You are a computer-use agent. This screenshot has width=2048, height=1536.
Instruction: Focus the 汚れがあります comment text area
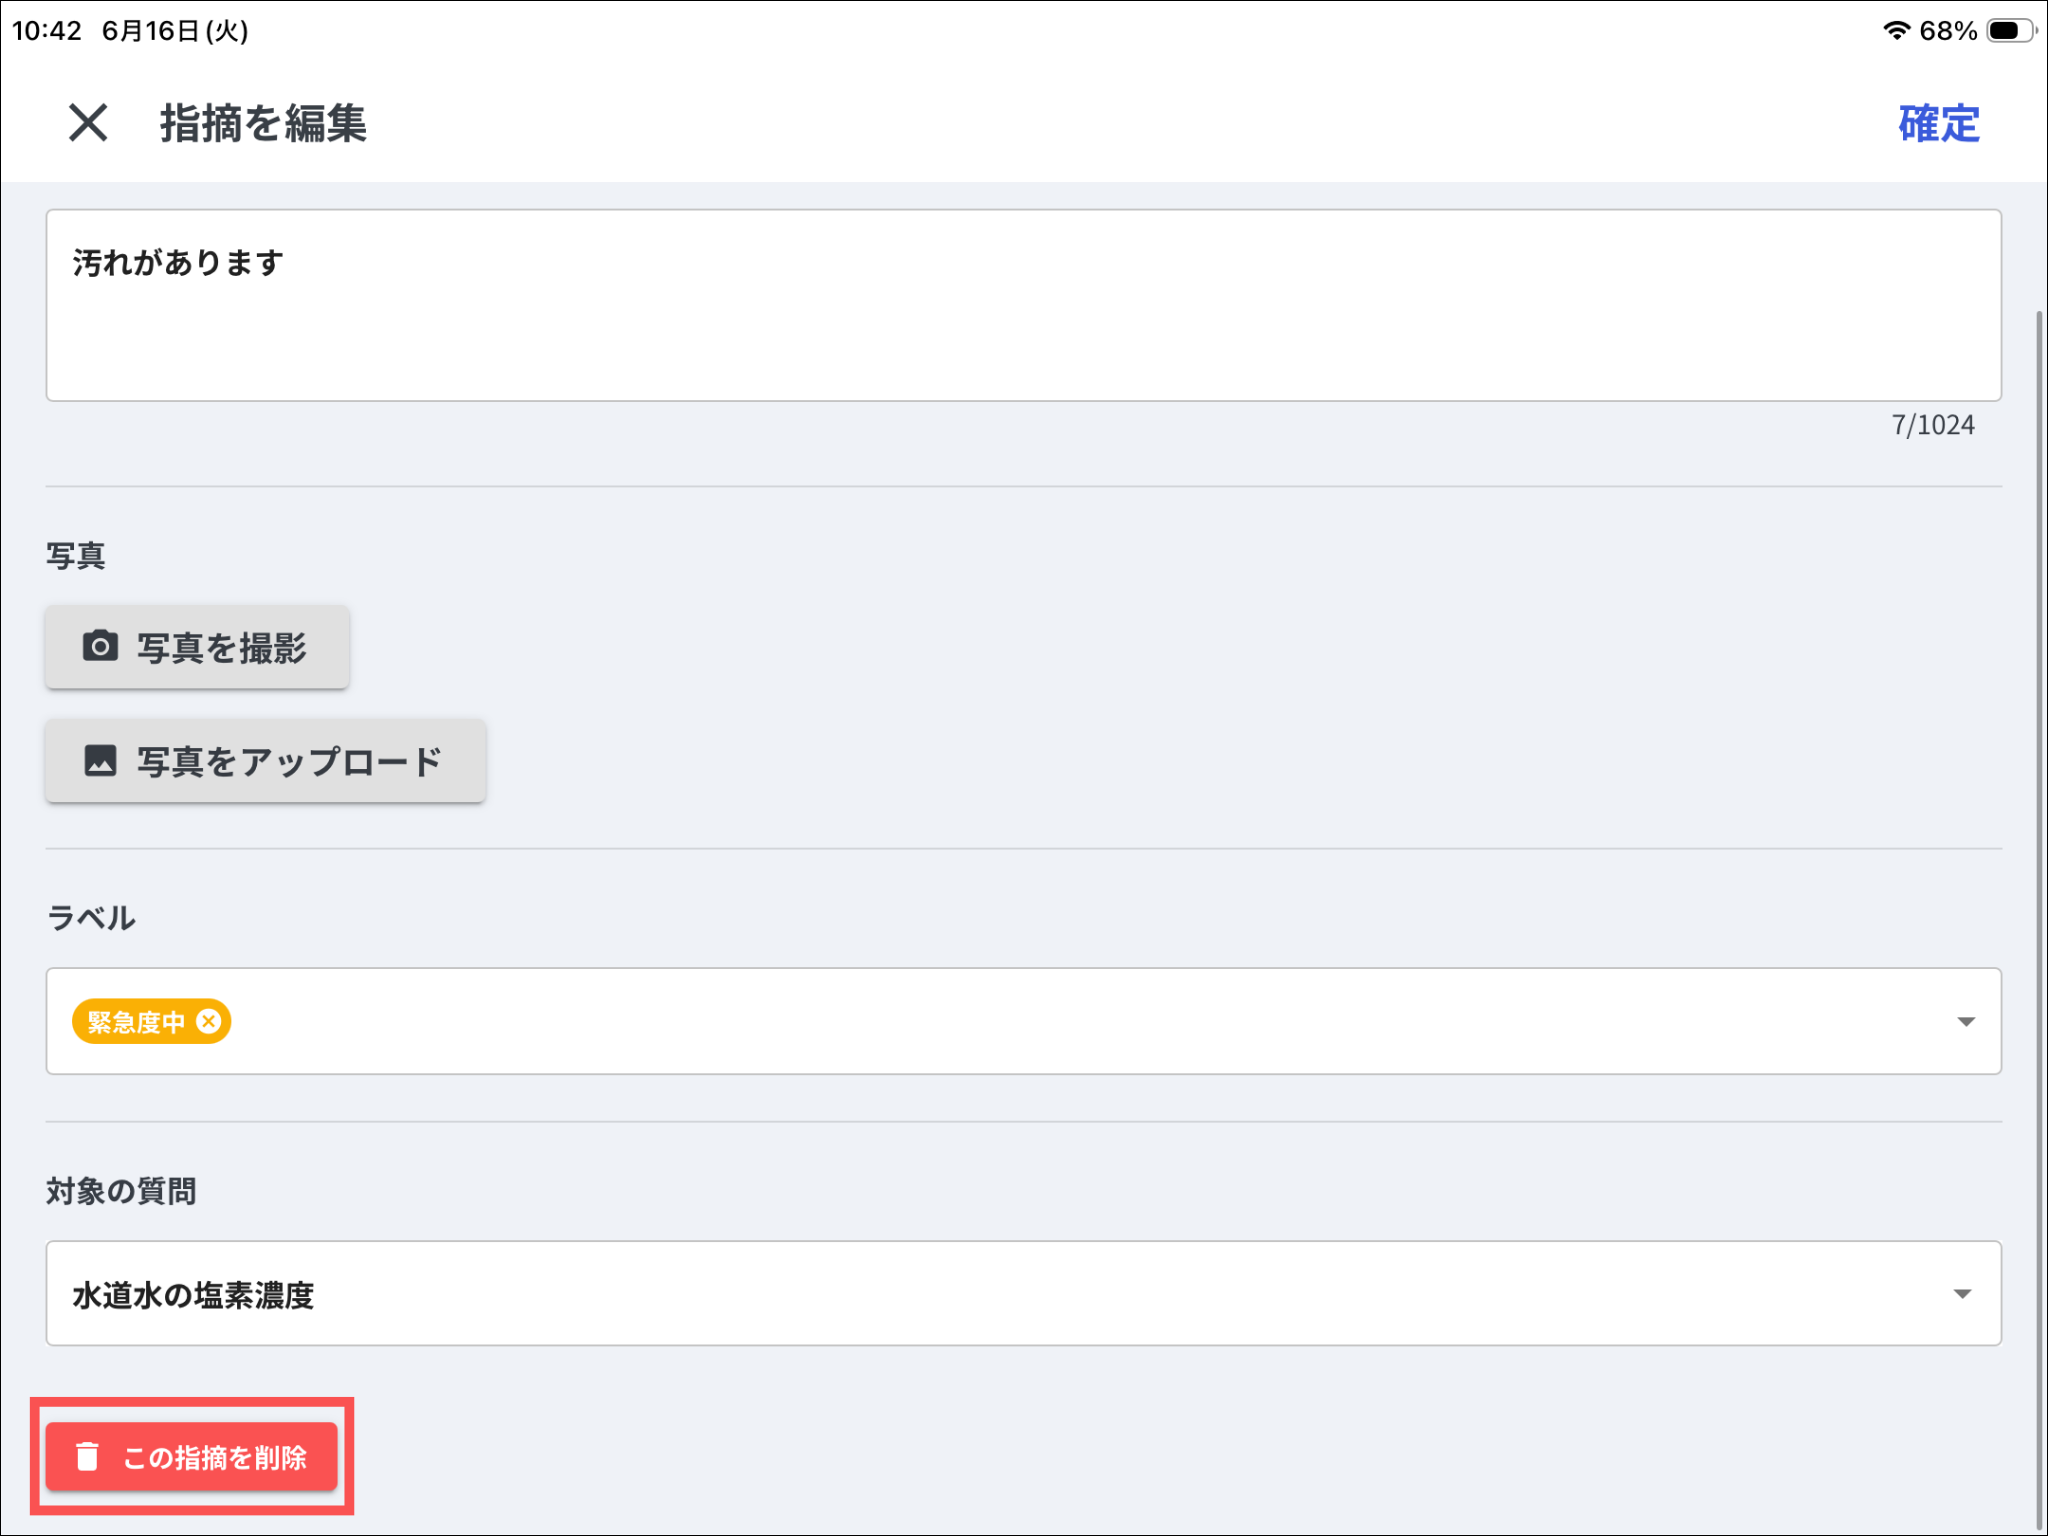pyautogui.click(x=1023, y=305)
